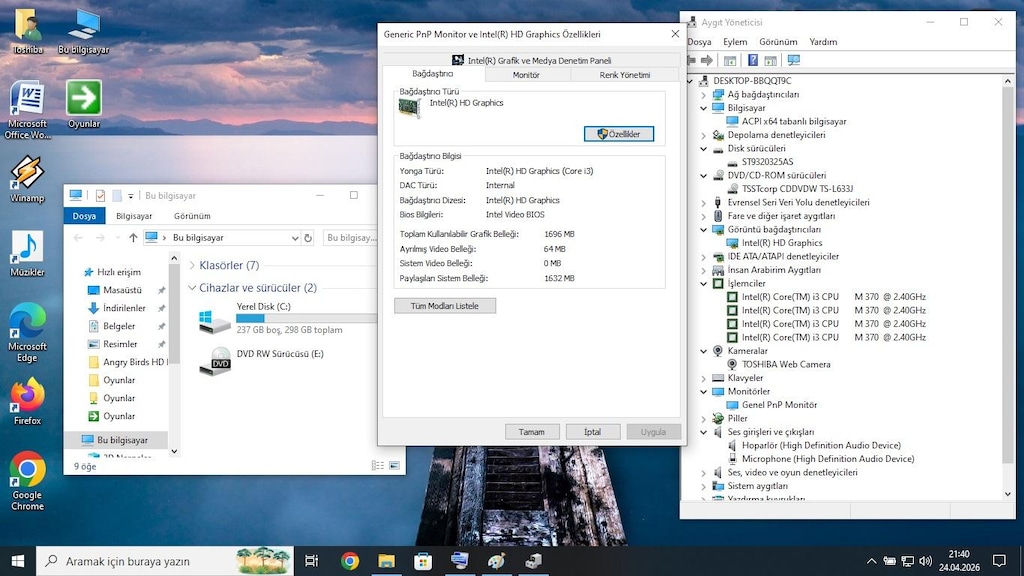Viewport: 1024px width, 576px height.
Task: Click Tamam button
Action: (532, 432)
